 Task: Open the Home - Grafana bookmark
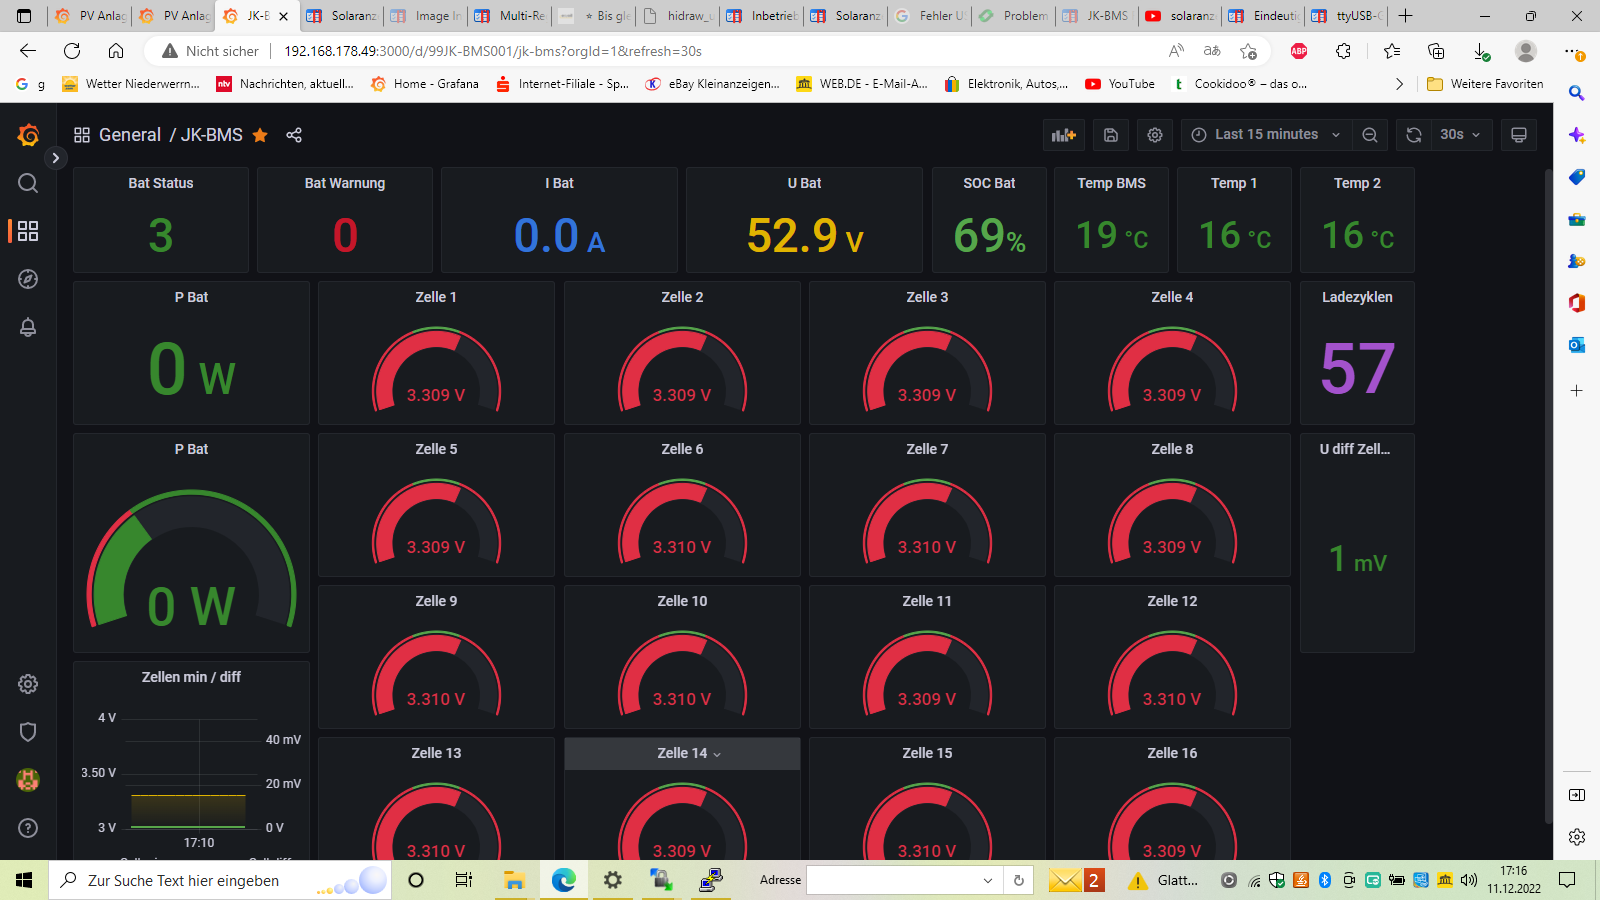pos(425,84)
